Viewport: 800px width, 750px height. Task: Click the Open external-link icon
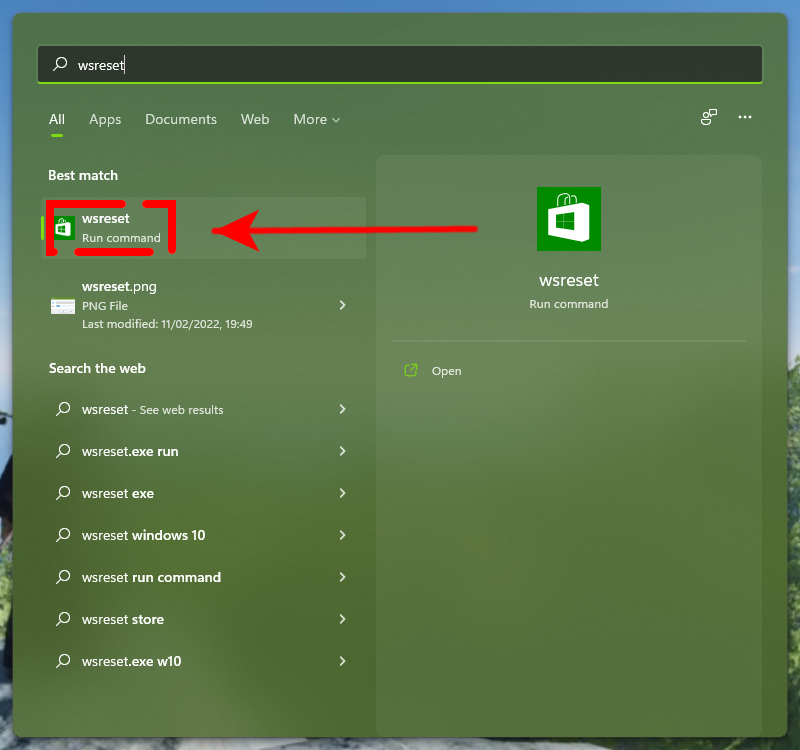[x=411, y=370]
